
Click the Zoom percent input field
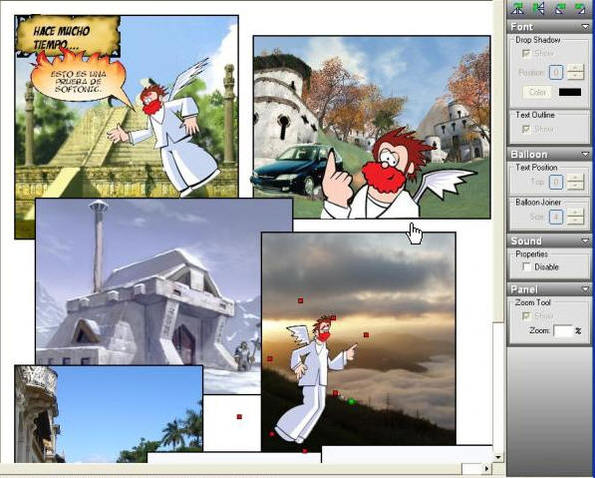(x=563, y=331)
